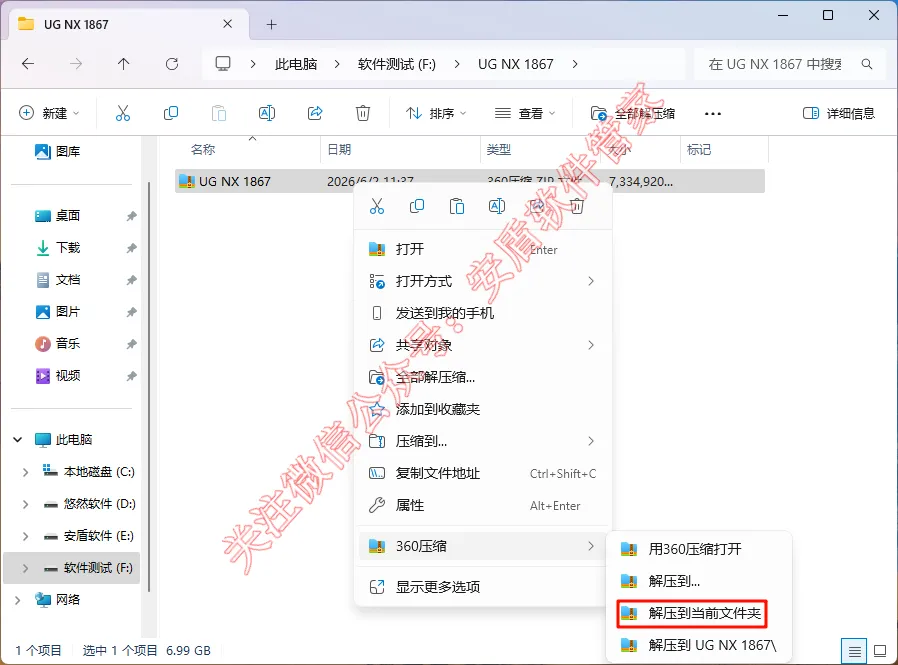The height and width of the screenshot is (665, 898).
Task: Choose 用360压缩打开 in the submenu
Action: [699, 549]
